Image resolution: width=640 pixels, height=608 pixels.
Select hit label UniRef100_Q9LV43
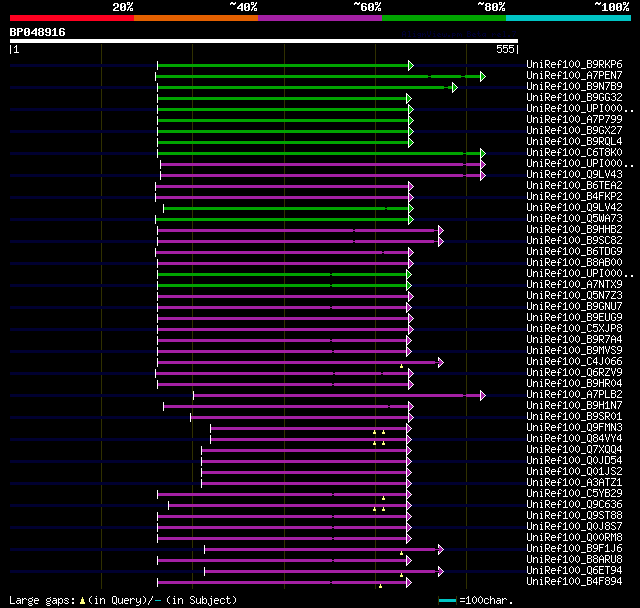point(574,175)
